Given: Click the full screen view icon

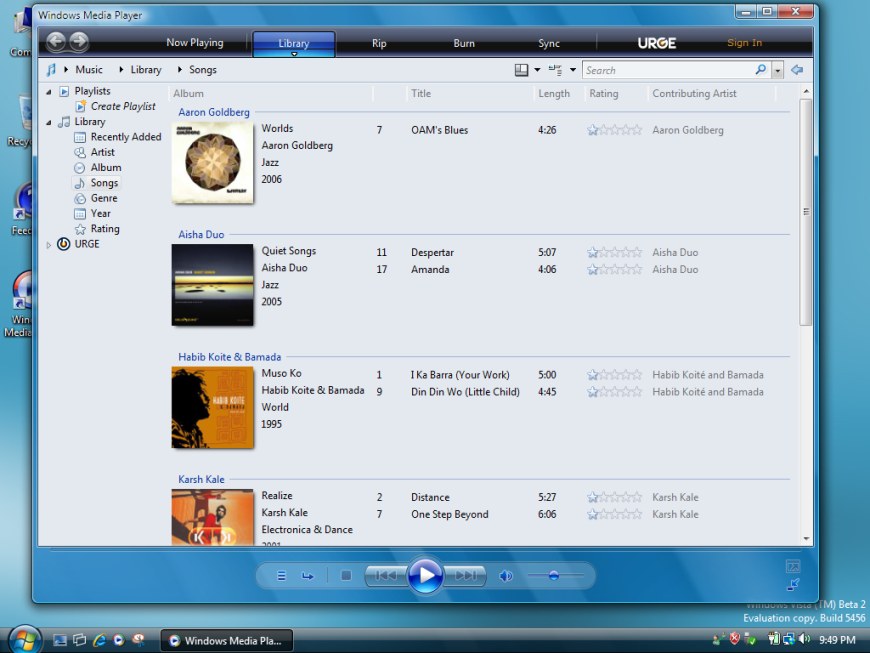Looking at the screenshot, I should pos(793,566).
